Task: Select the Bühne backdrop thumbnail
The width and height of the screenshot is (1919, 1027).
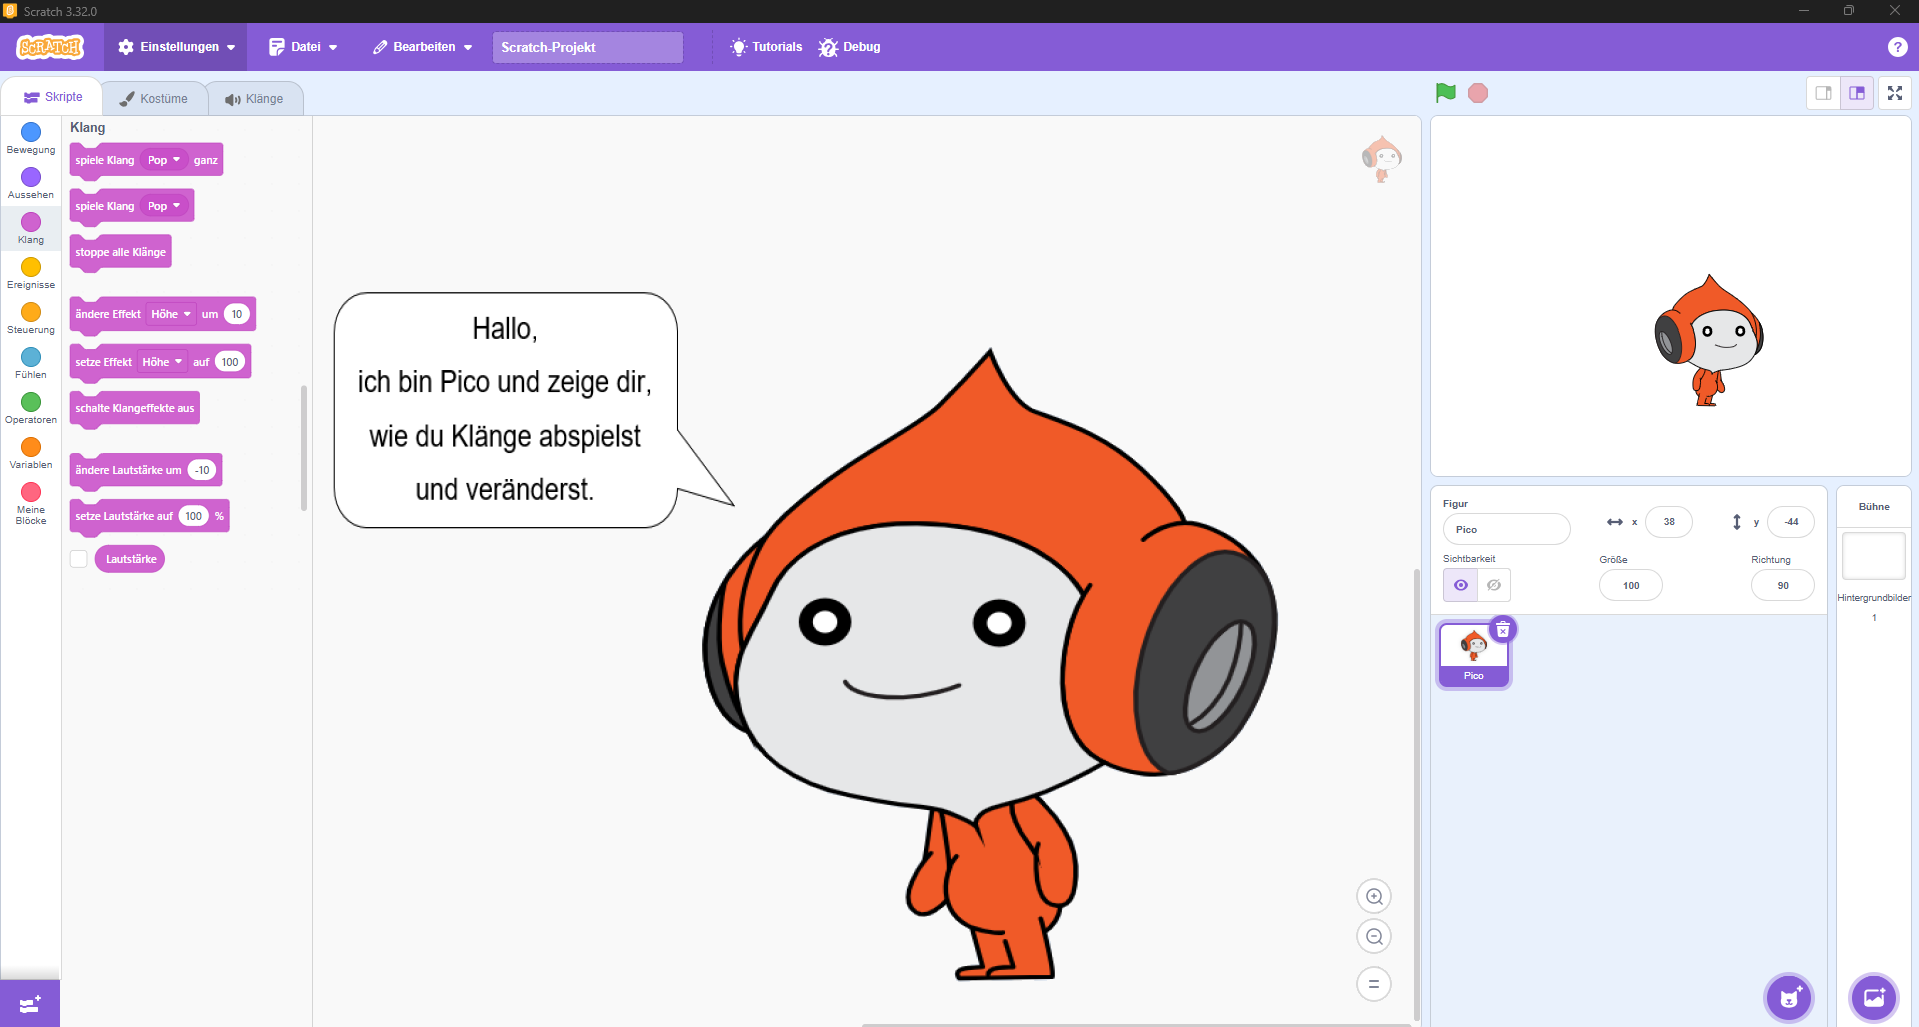Action: (x=1874, y=556)
